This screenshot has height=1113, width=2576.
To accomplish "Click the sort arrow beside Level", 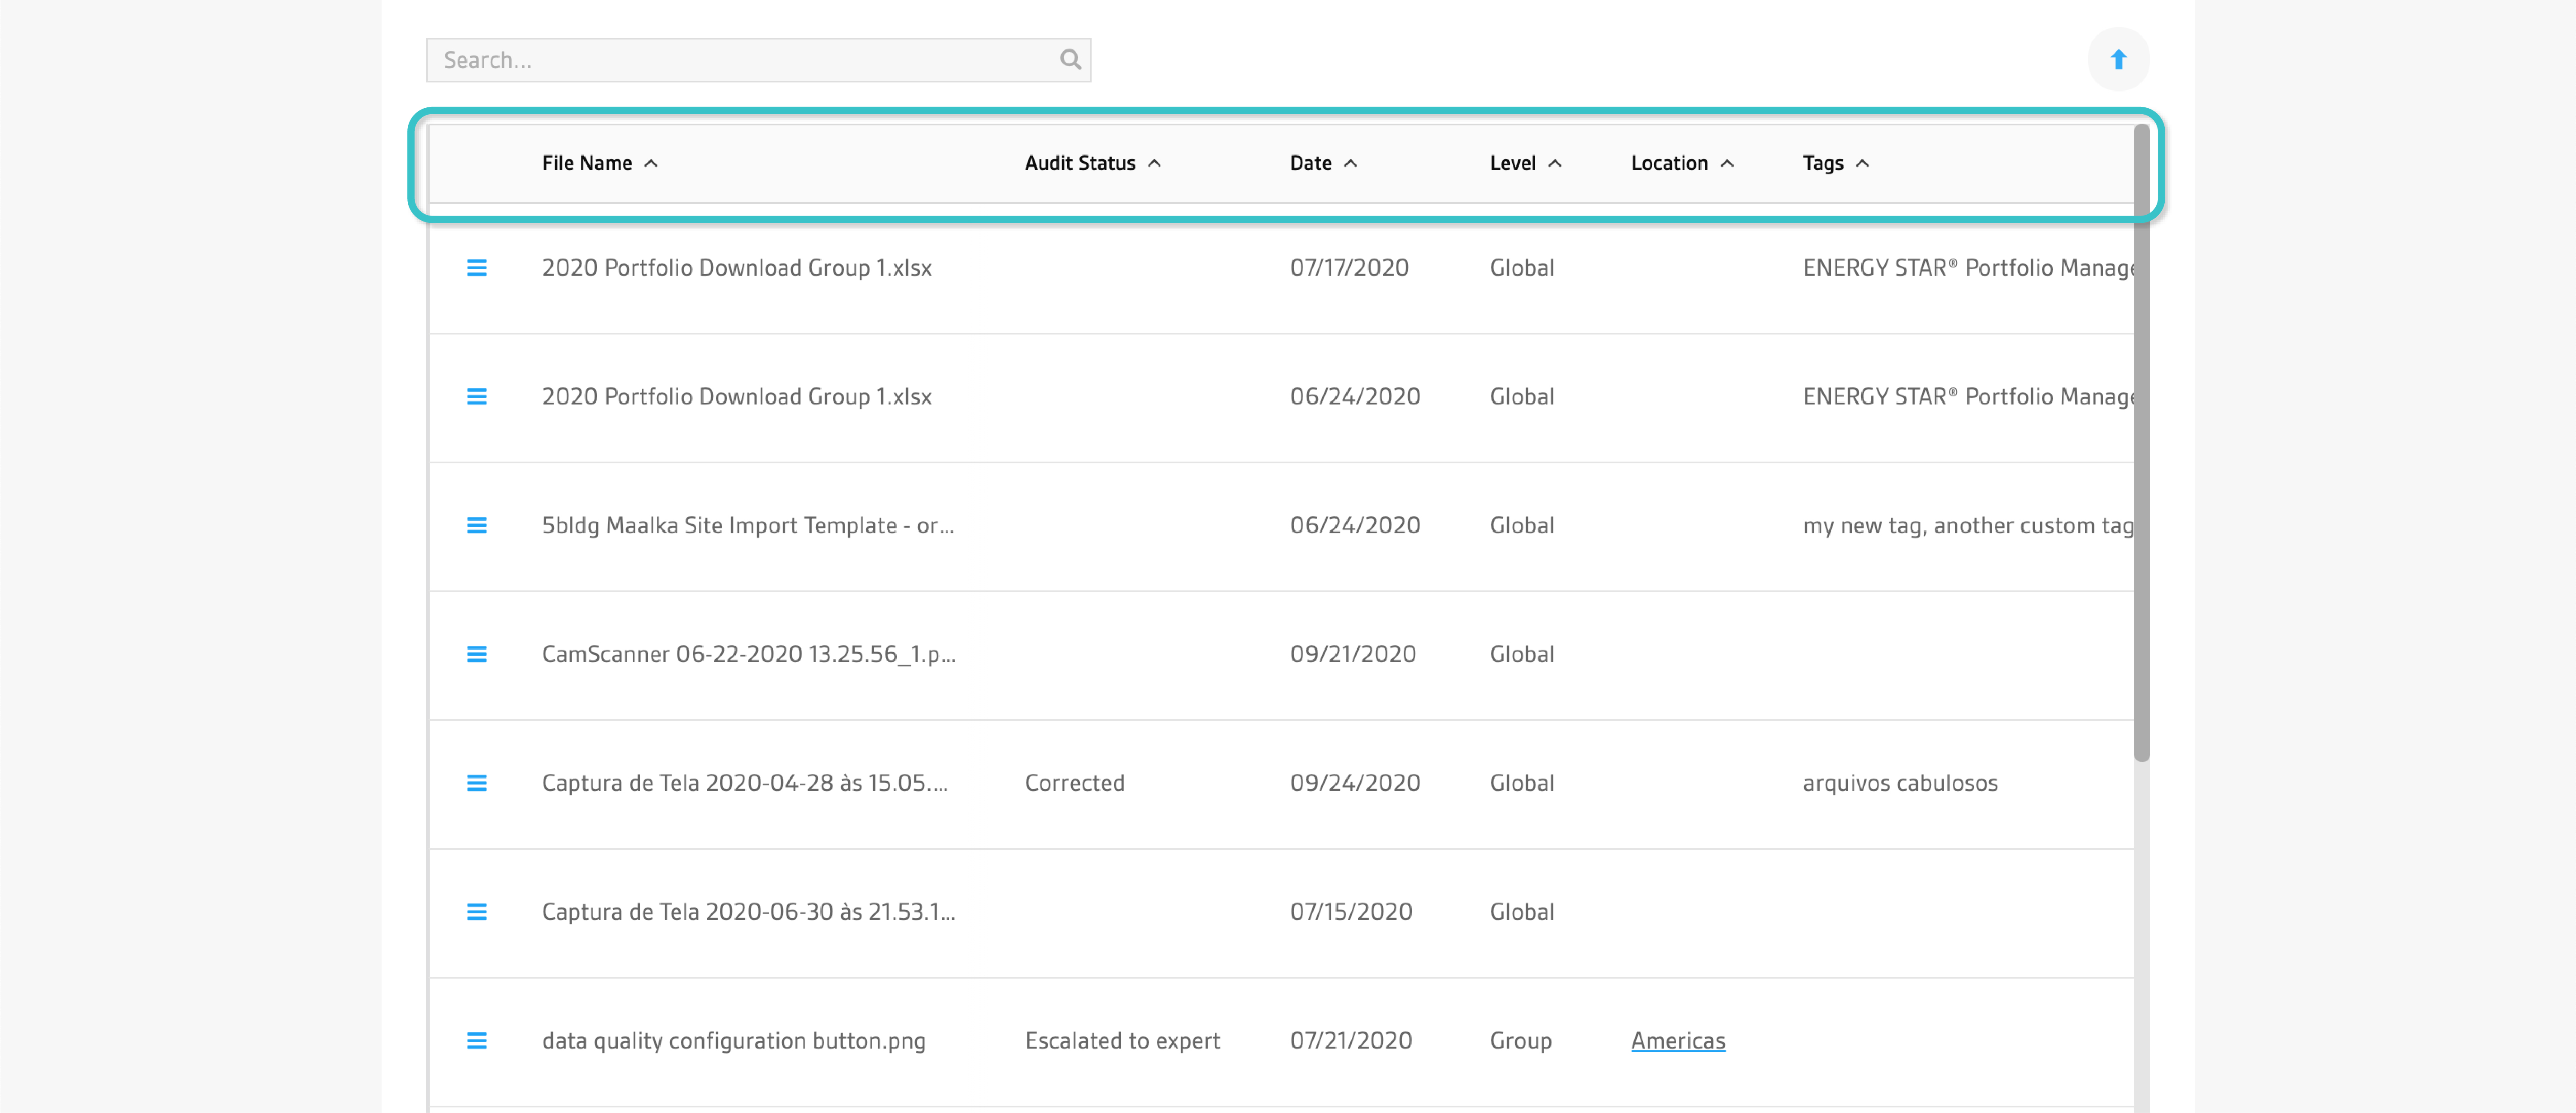I will pyautogui.click(x=1555, y=164).
